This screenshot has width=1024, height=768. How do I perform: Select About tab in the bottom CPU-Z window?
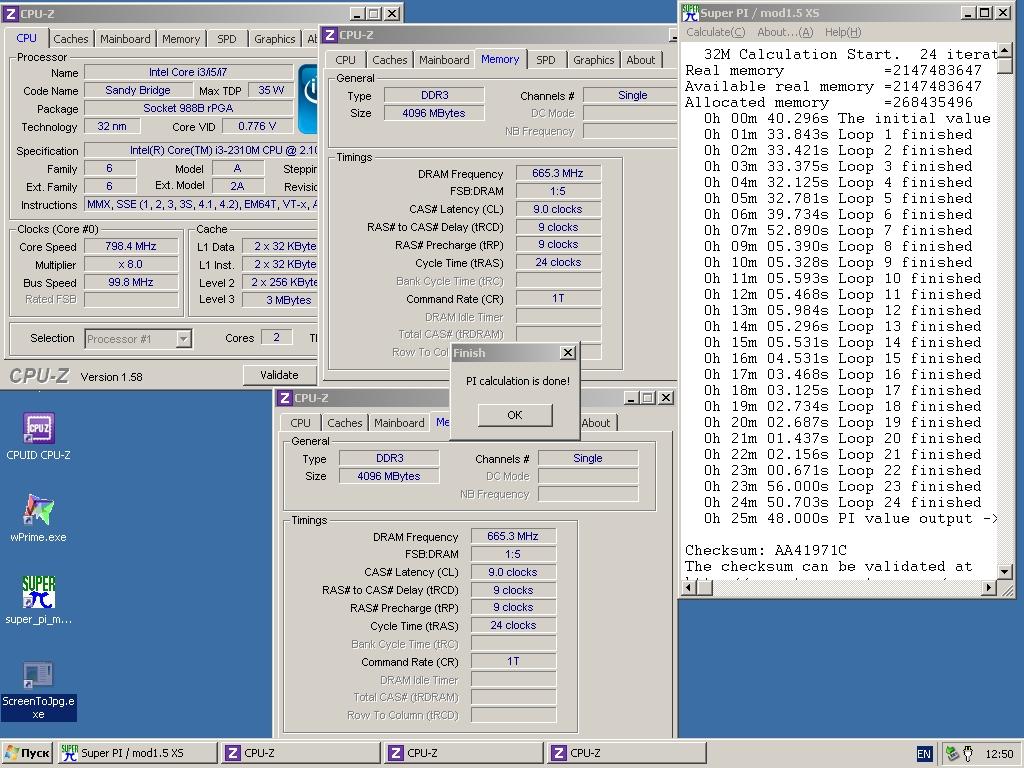pos(596,423)
